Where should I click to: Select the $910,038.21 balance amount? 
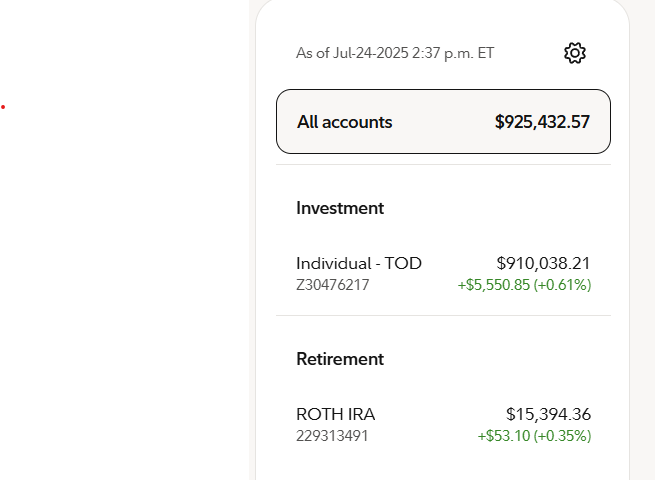543,264
